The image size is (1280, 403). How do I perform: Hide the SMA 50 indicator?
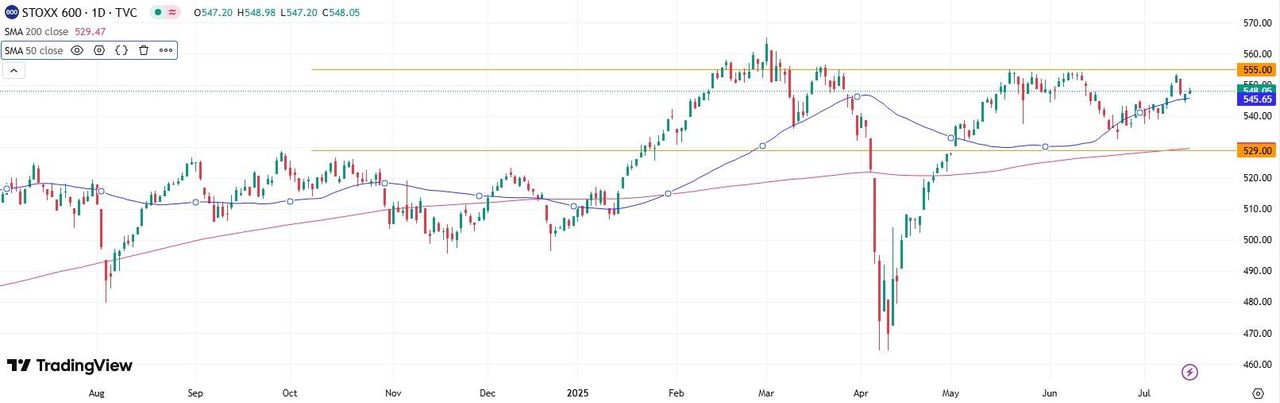click(77, 50)
